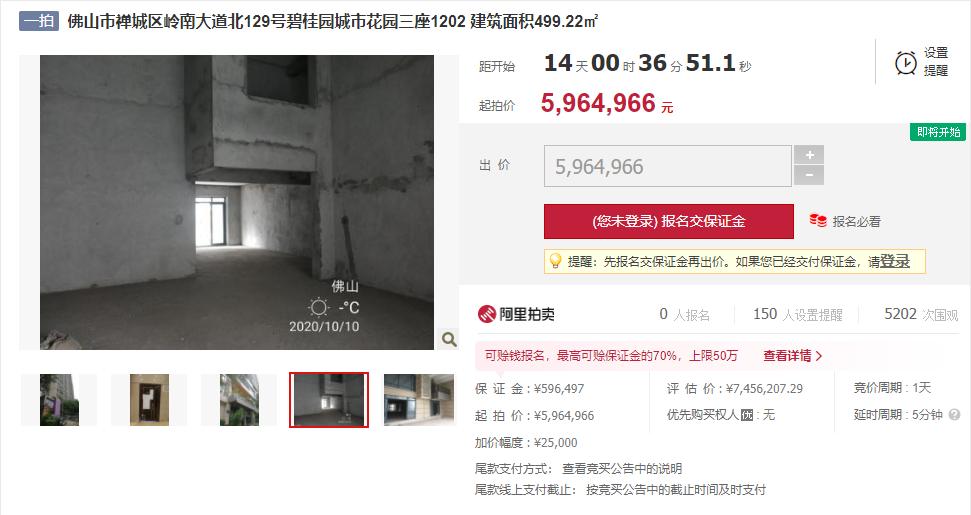Select the door photo thumbnail

(x=149, y=400)
